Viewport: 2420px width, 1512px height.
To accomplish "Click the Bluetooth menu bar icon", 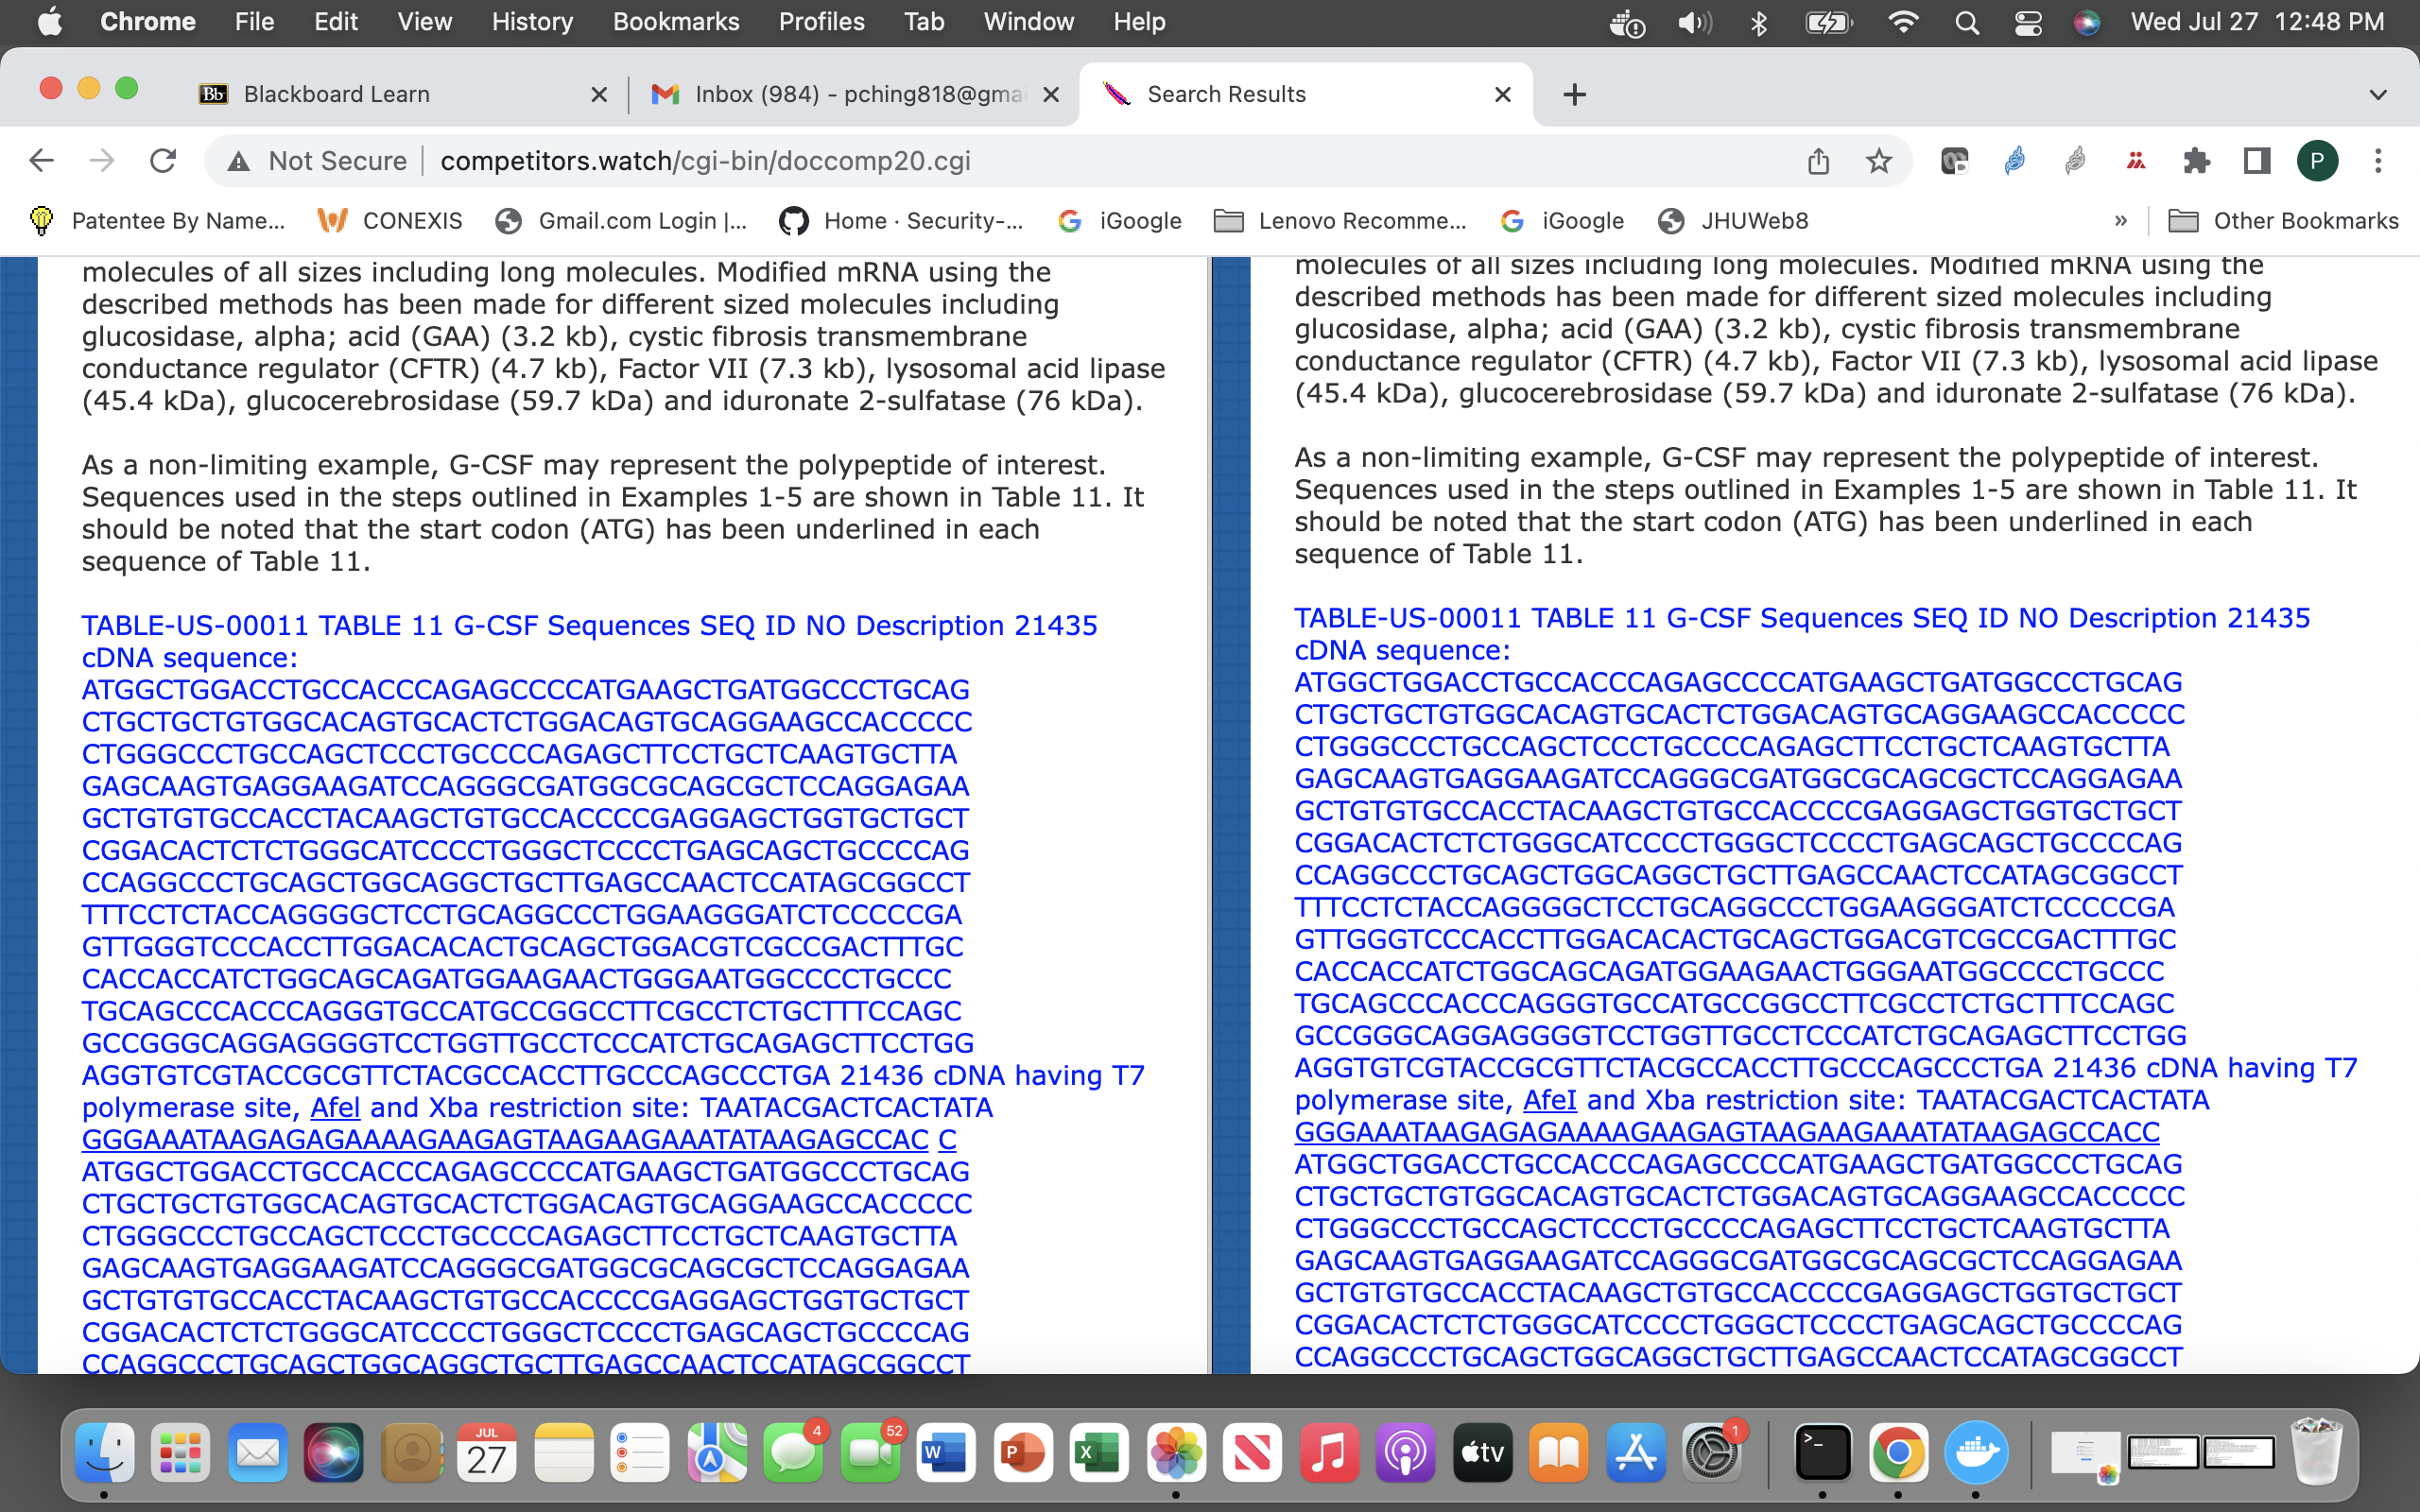I will point(1759,22).
